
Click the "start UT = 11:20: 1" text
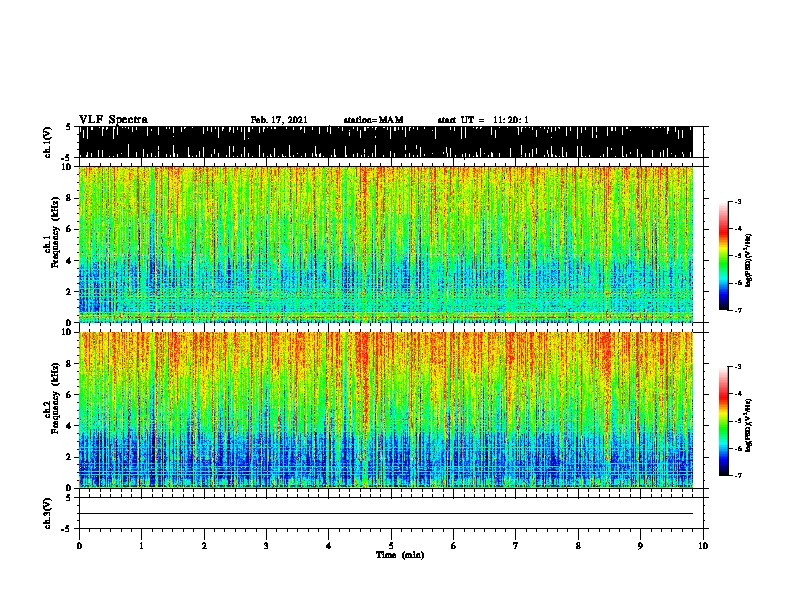(x=483, y=120)
